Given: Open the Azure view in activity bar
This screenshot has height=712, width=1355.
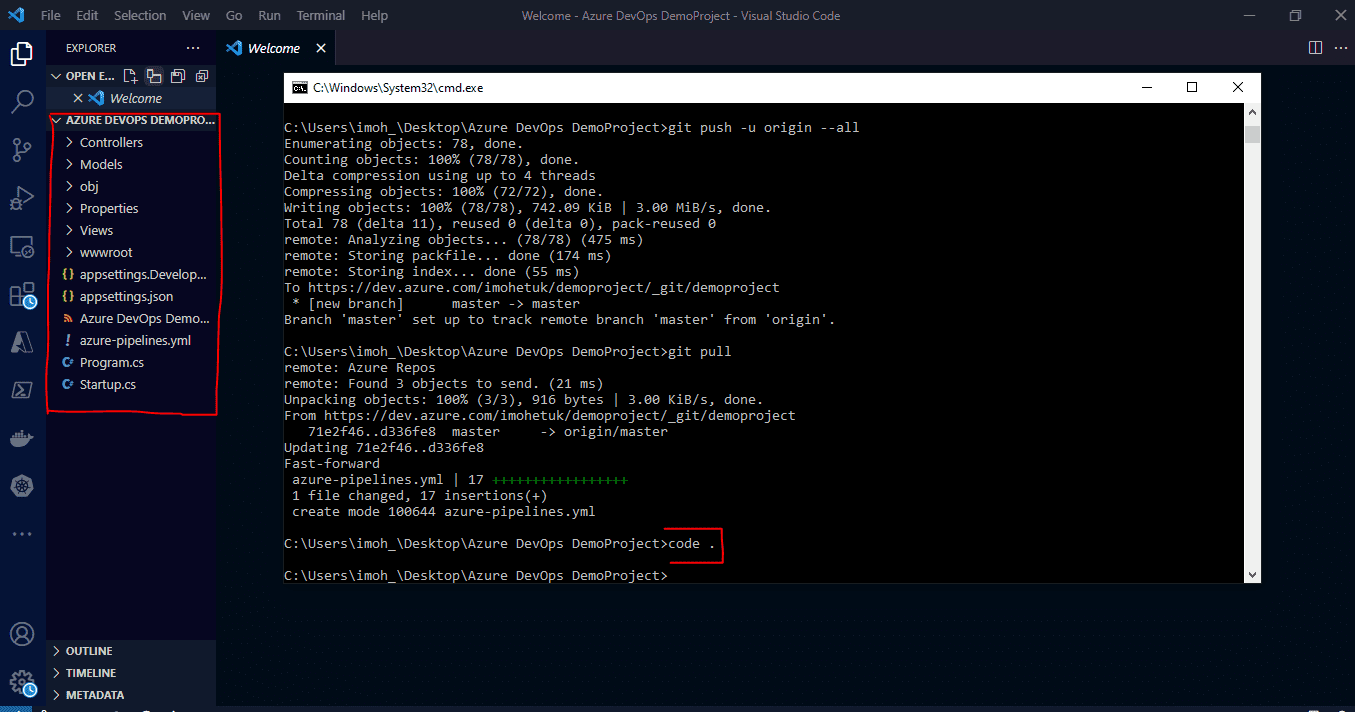Looking at the screenshot, I should click(x=22, y=342).
